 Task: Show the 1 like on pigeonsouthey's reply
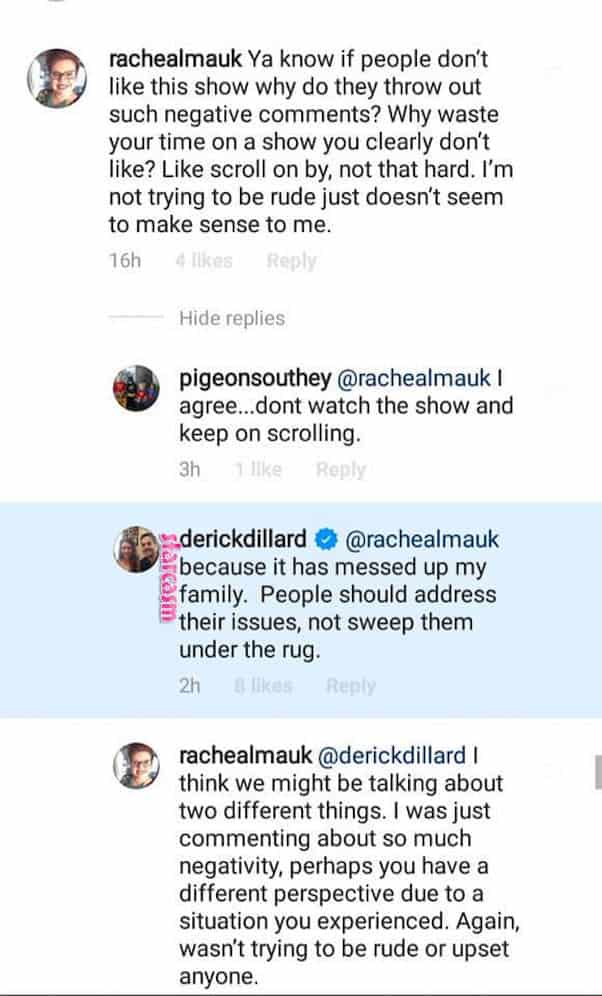[x=258, y=469]
